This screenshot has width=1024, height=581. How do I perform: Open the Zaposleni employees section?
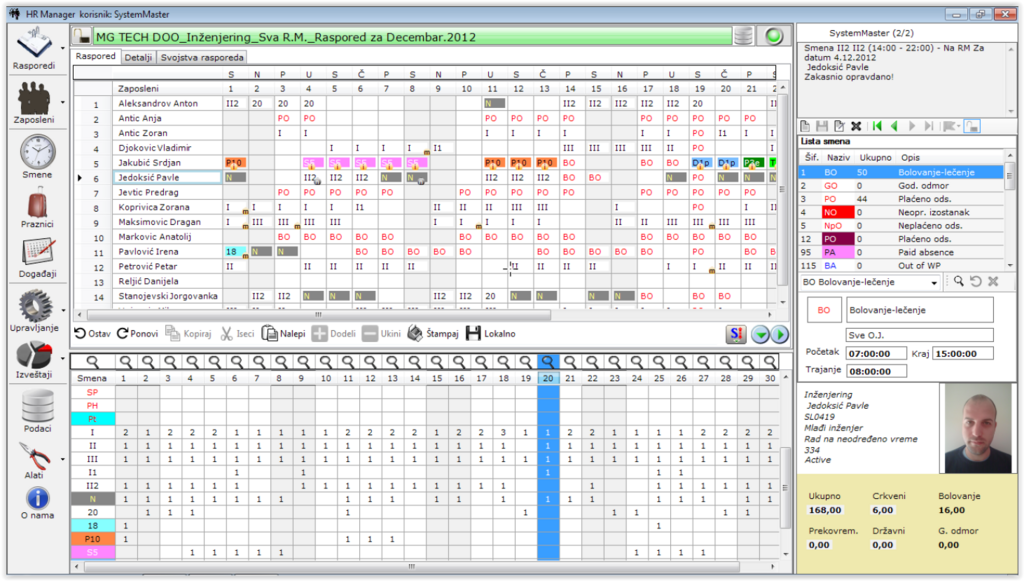[x=36, y=102]
